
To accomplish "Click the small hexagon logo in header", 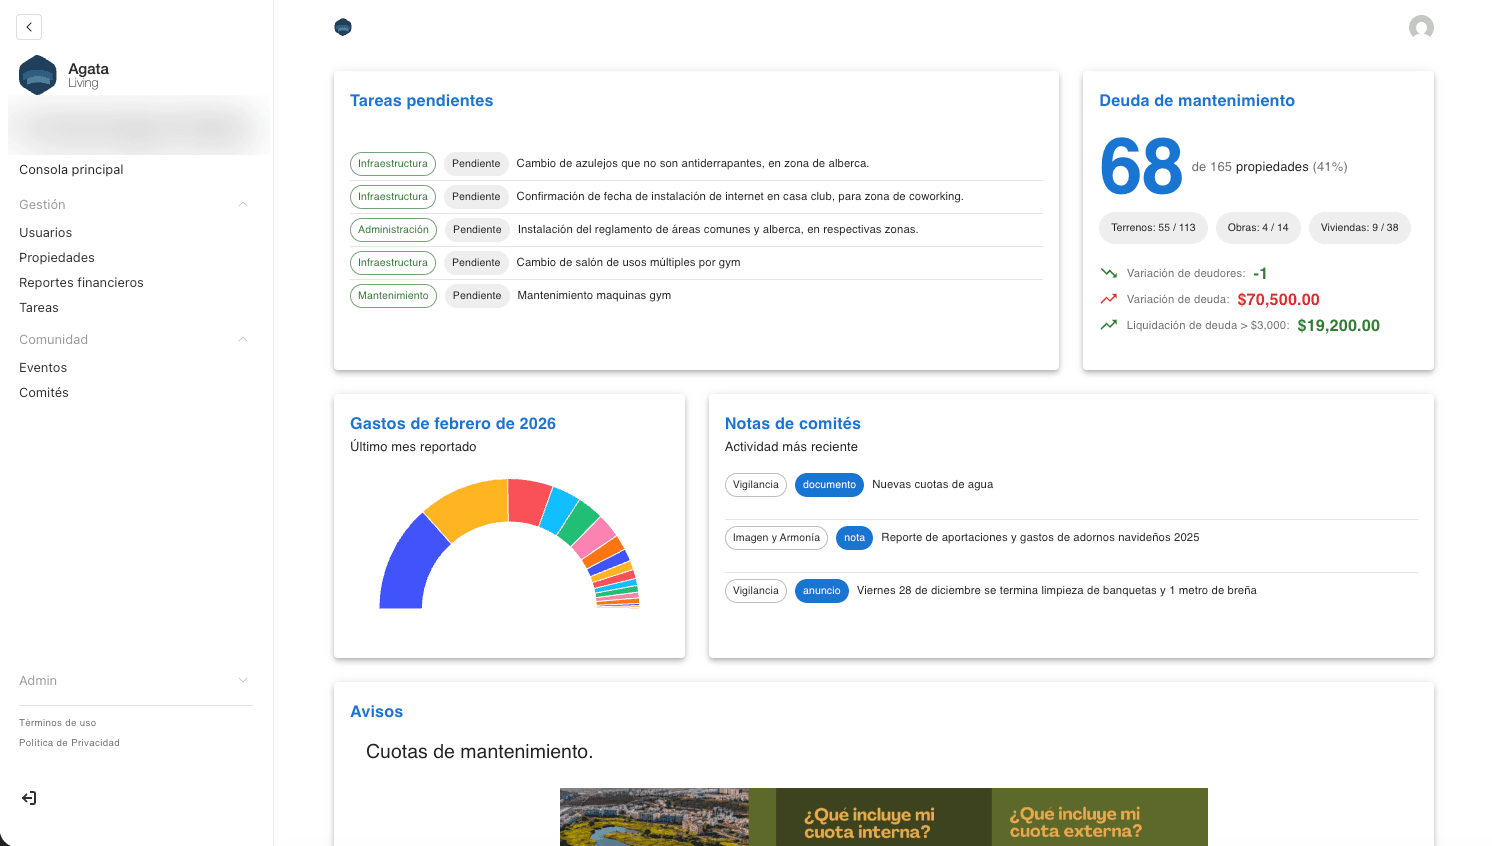I will [343, 27].
